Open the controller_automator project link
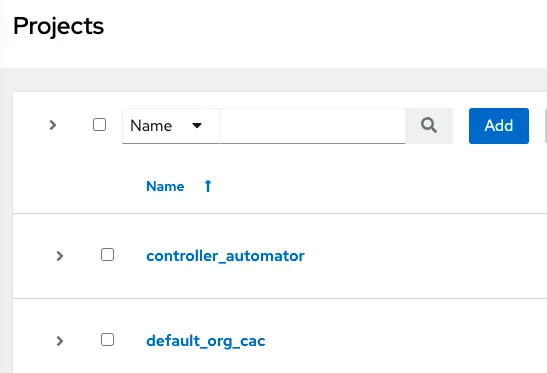This screenshot has height=373, width=547. pyautogui.click(x=225, y=256)
